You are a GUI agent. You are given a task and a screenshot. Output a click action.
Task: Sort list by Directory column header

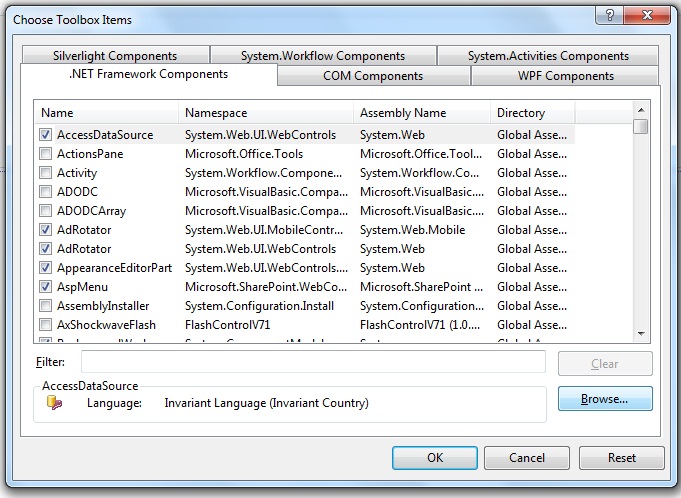[x=532, y=113]
